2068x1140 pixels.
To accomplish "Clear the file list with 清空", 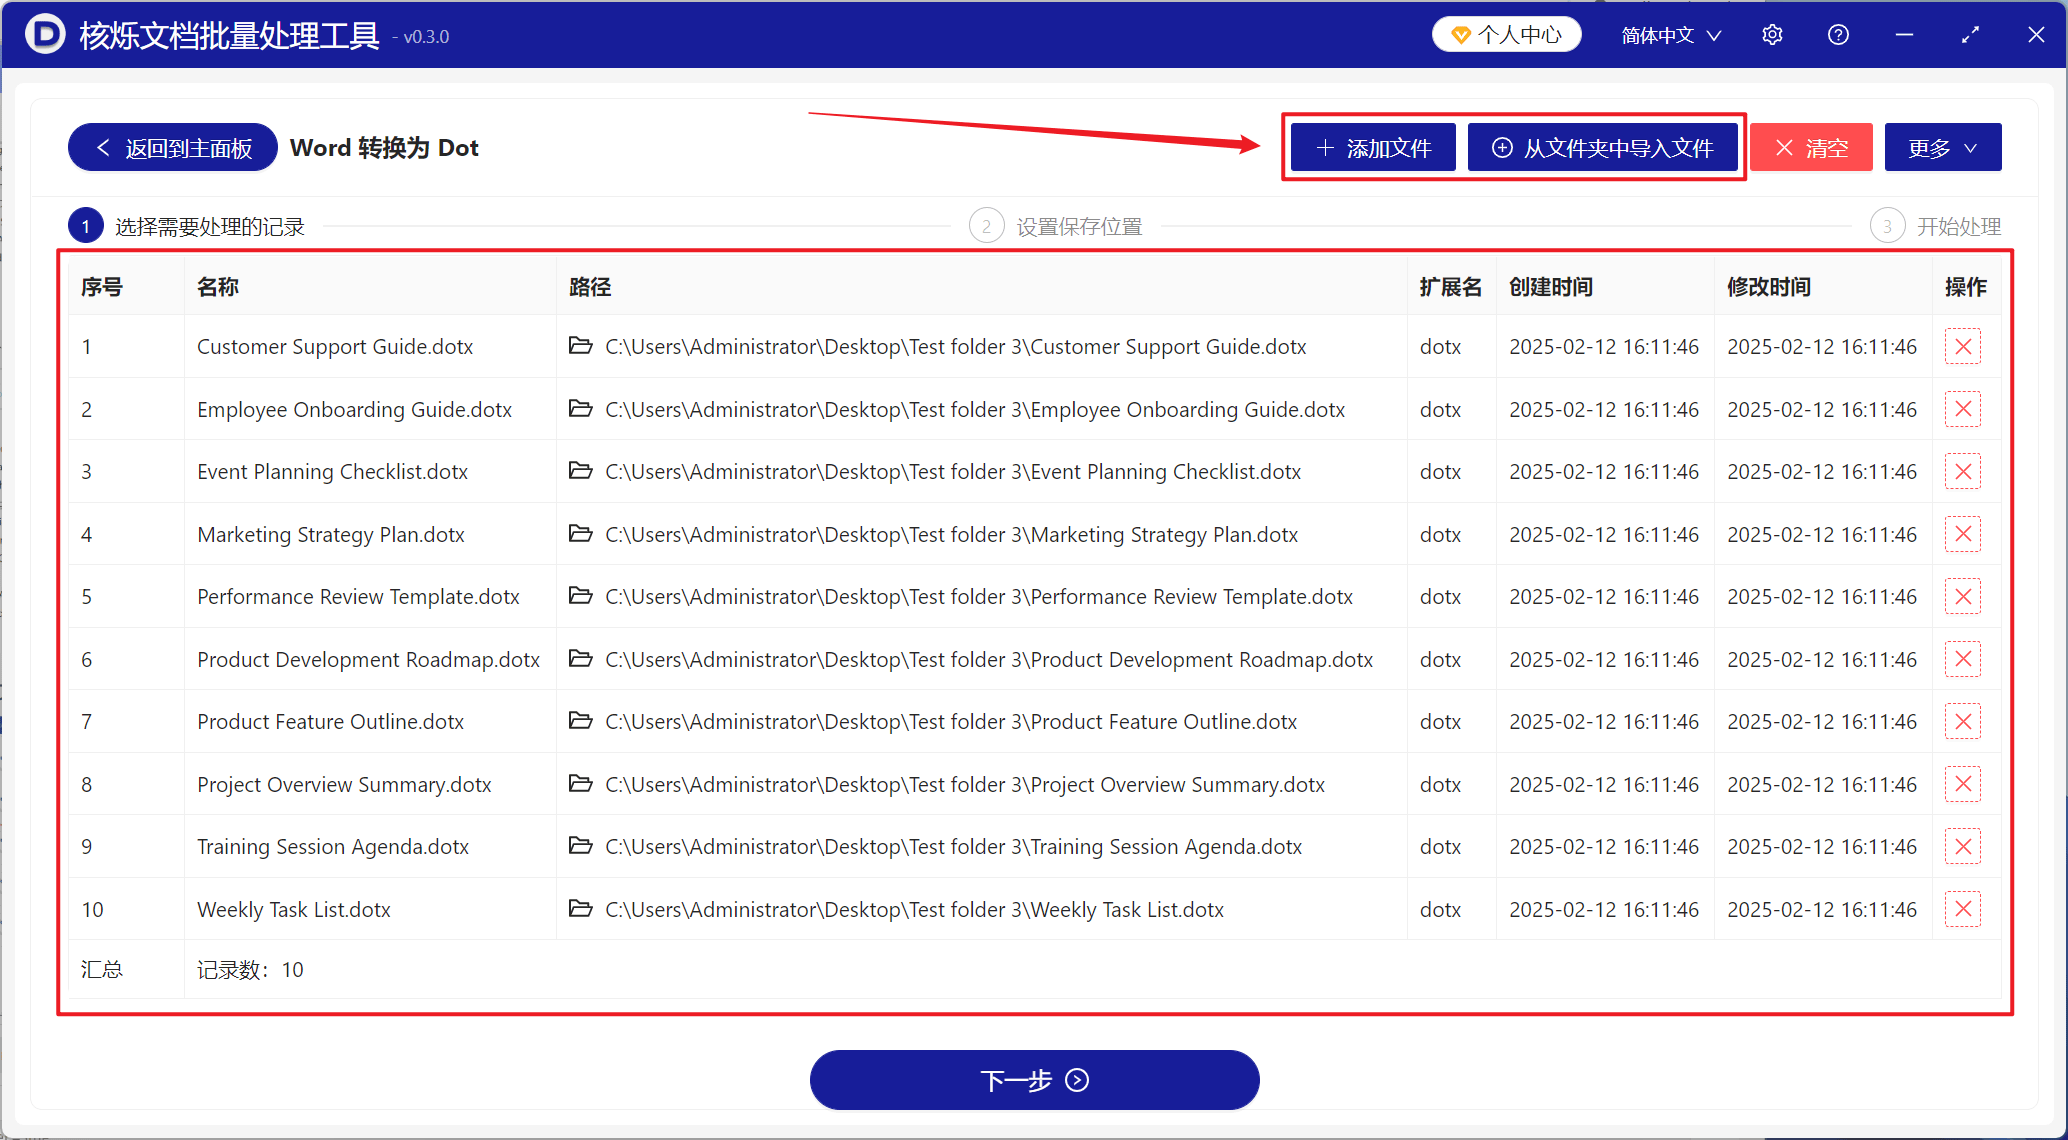I will pos(1810,147).
